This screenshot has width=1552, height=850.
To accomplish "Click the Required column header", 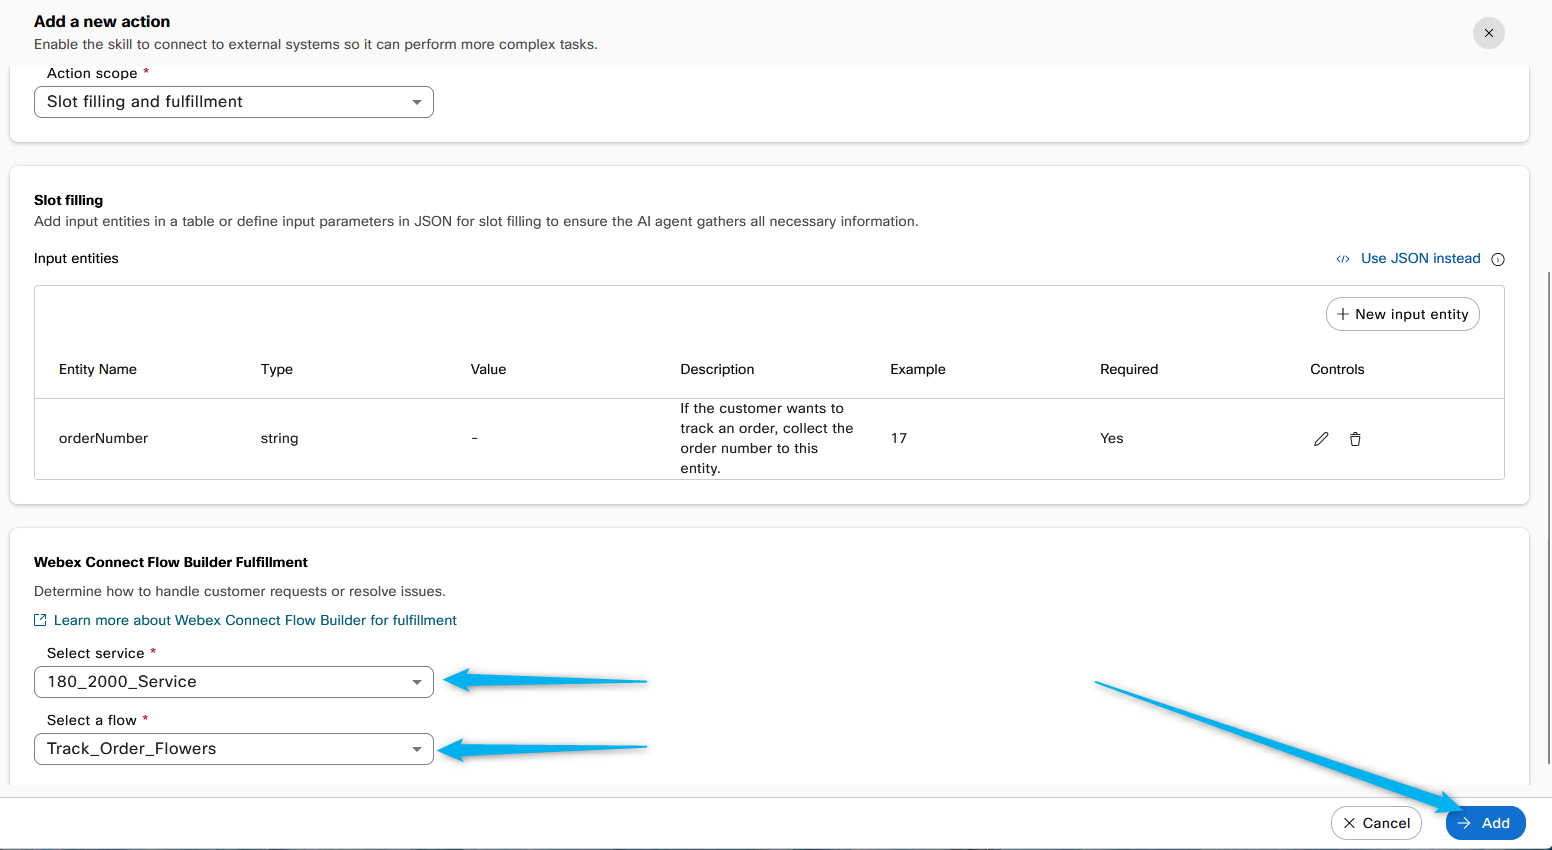I will point(1129,369).
